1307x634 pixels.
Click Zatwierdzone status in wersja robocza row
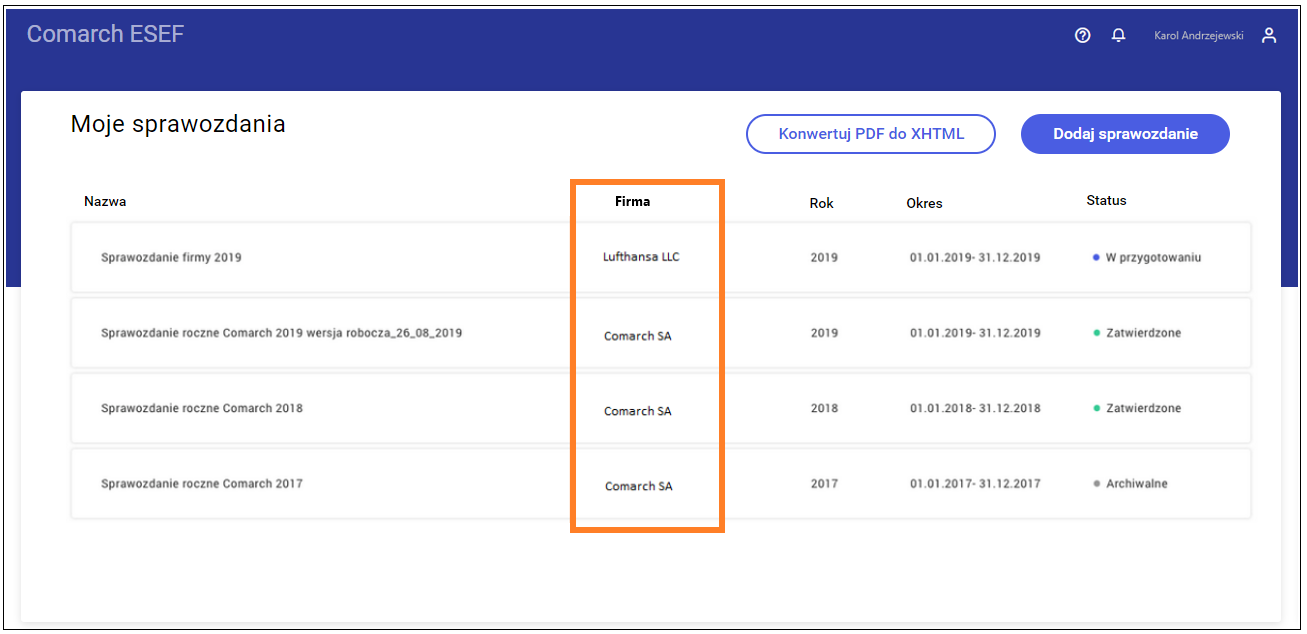(x=1138, y=333)
